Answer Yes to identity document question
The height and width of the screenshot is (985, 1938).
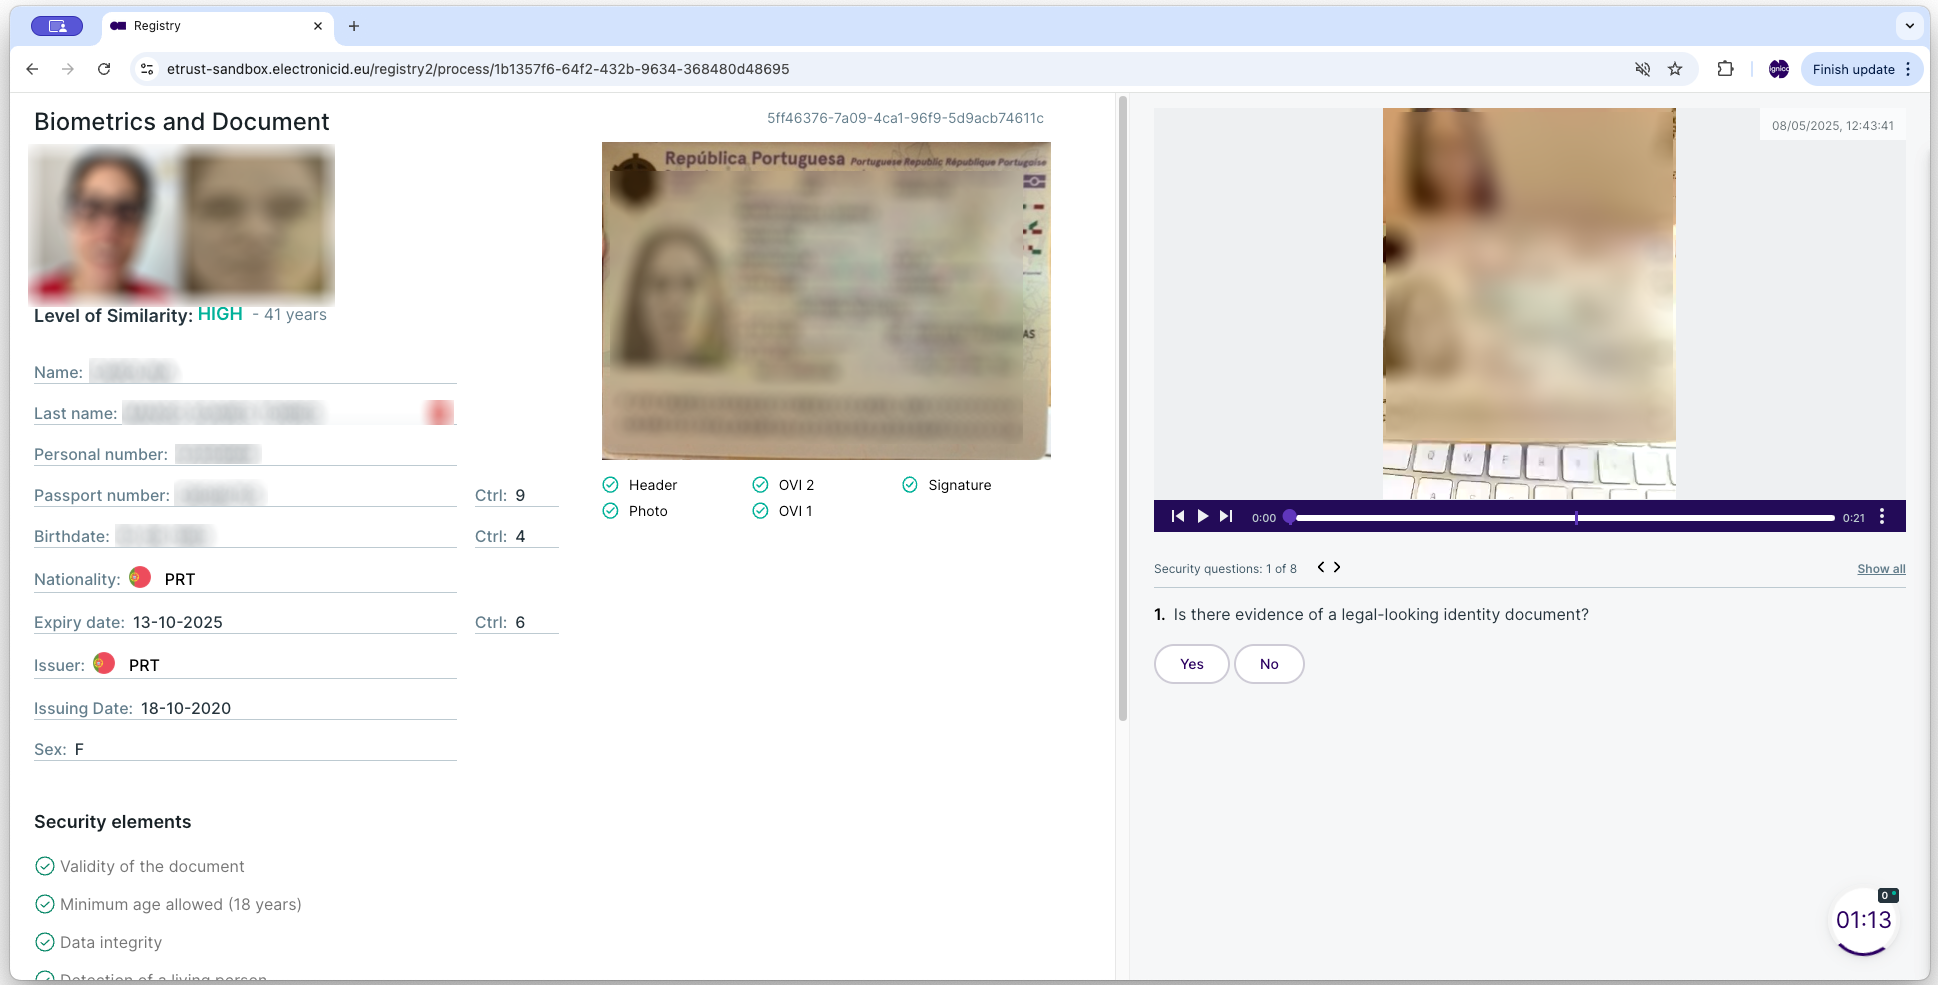1191,664
